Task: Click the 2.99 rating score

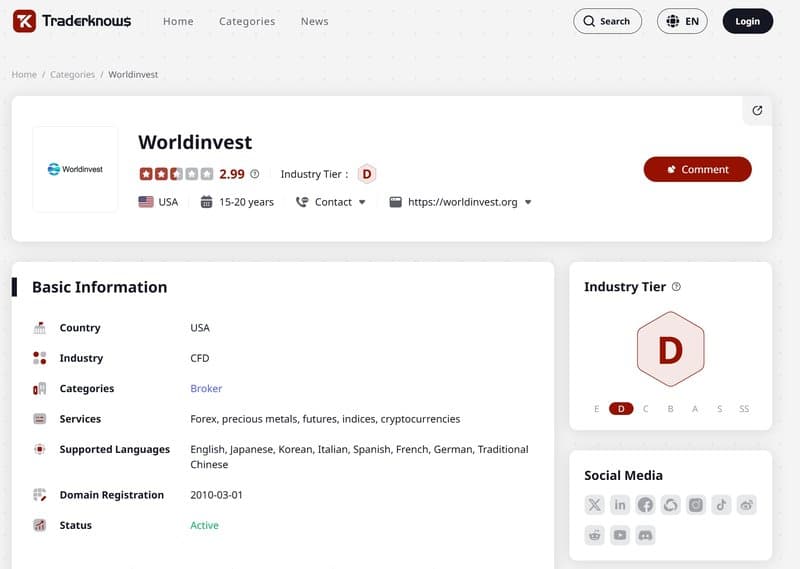Action: click(x=232, y=174)
